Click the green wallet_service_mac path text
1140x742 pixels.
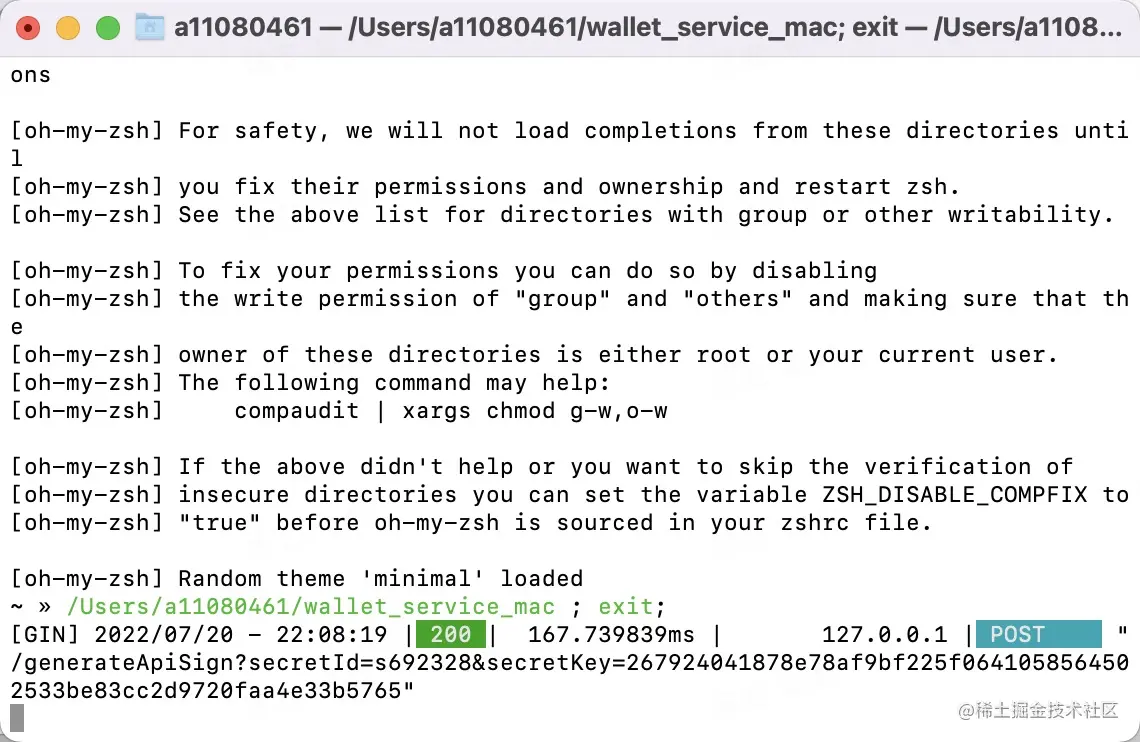[310, 606]
